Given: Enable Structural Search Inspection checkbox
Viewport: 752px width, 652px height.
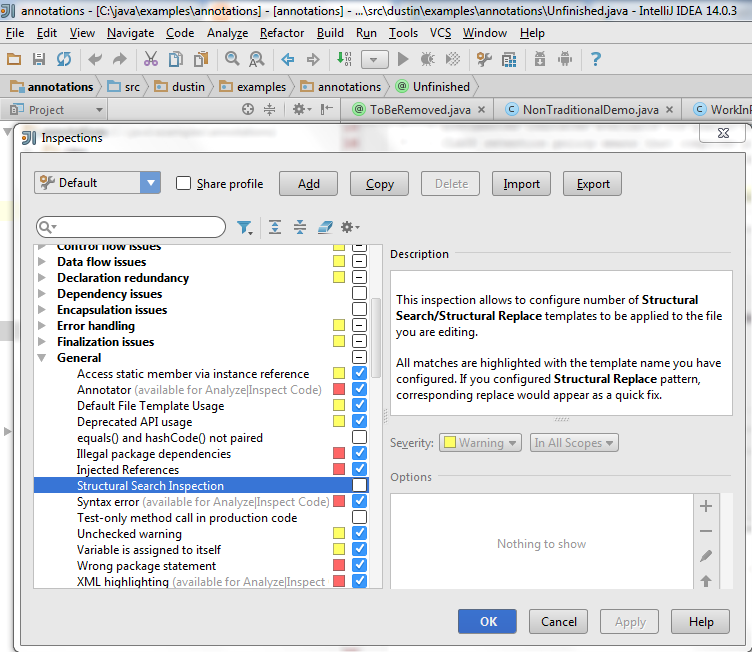Looking at the screenshot, I should click(x=359, y=485).
